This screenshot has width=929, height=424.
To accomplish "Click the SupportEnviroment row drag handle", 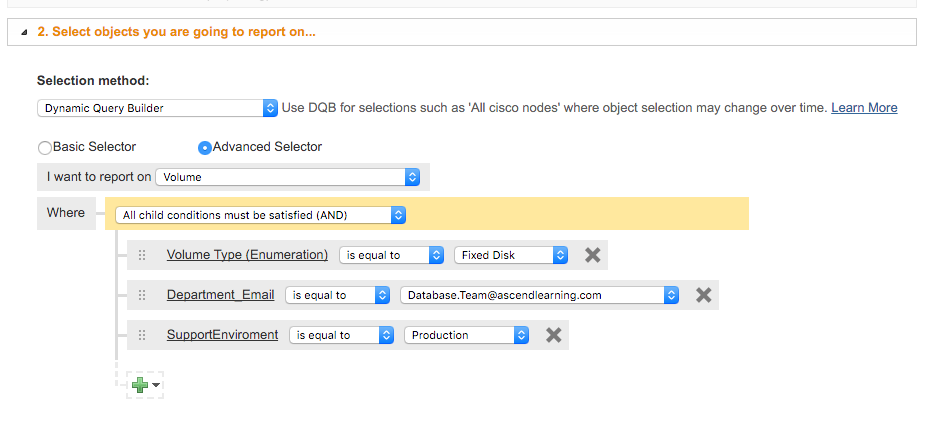I will pos(142,335).
